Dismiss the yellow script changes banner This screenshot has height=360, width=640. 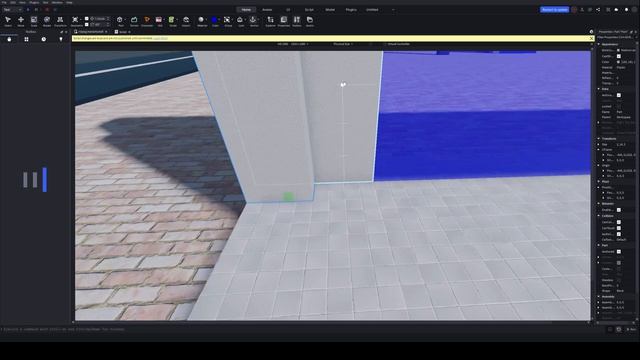click(591, 38)
